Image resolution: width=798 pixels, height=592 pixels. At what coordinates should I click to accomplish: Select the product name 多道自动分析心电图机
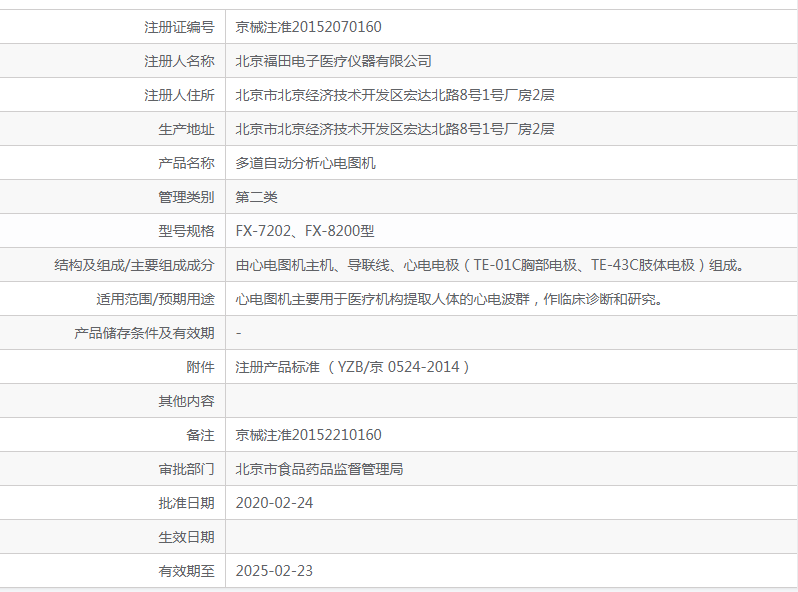pos(305,163)
